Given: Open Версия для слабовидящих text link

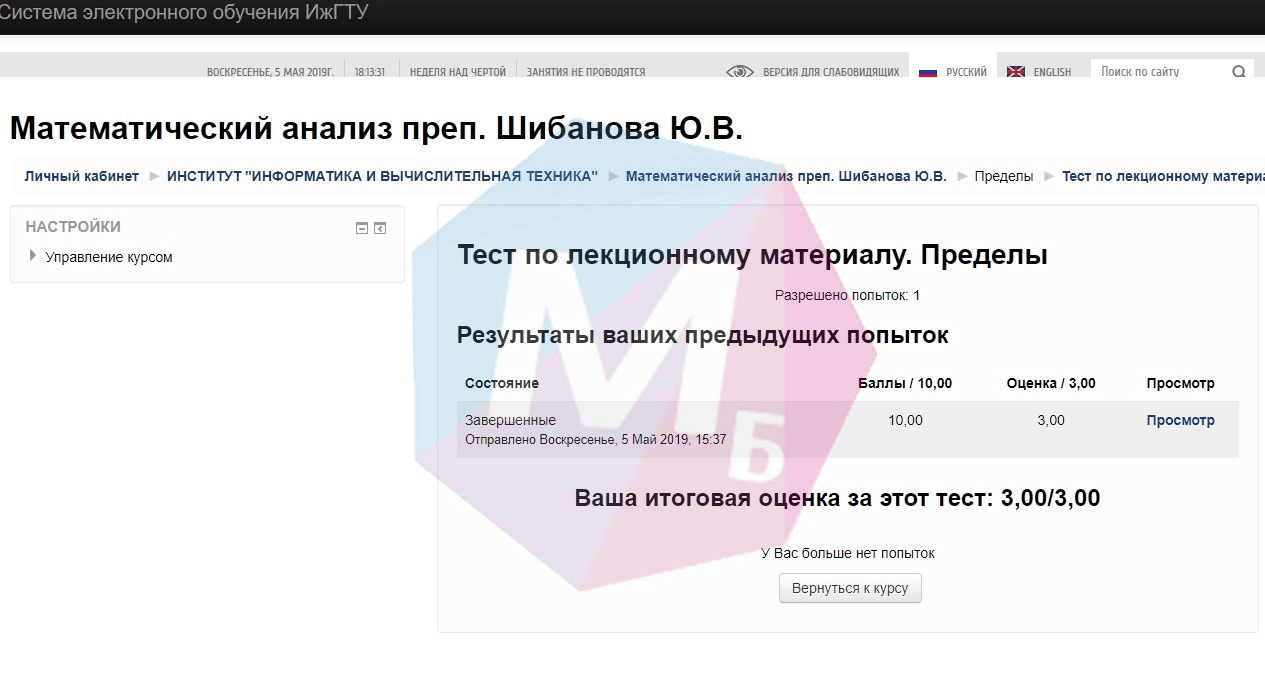Looking at the screenshot, I should [x=830, y=72].
